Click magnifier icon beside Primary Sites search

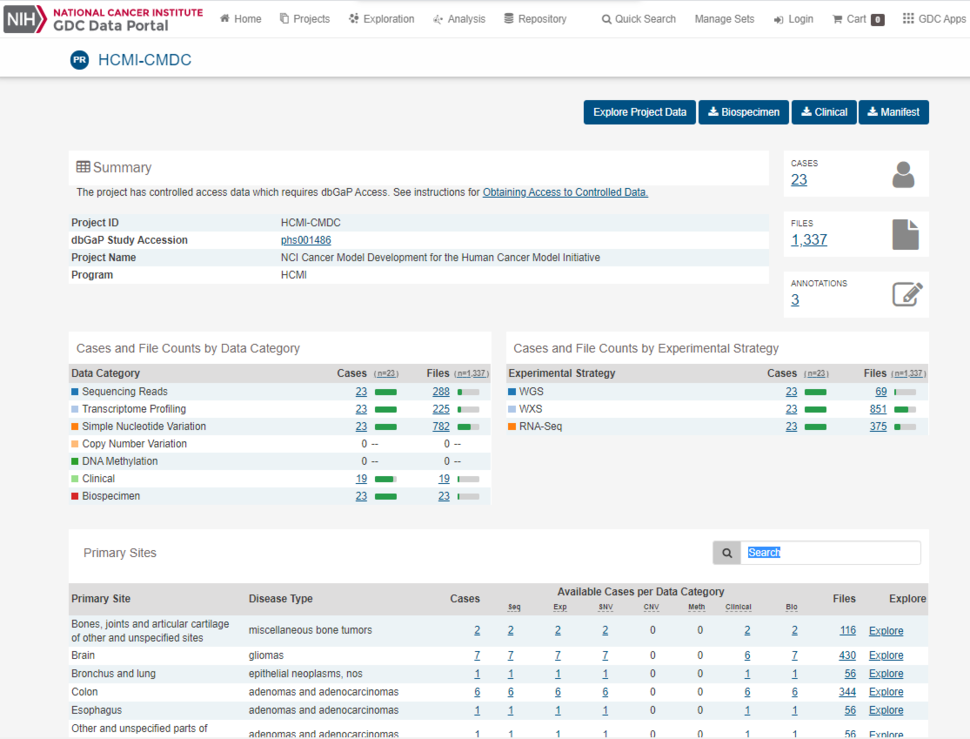coord(727,552)
